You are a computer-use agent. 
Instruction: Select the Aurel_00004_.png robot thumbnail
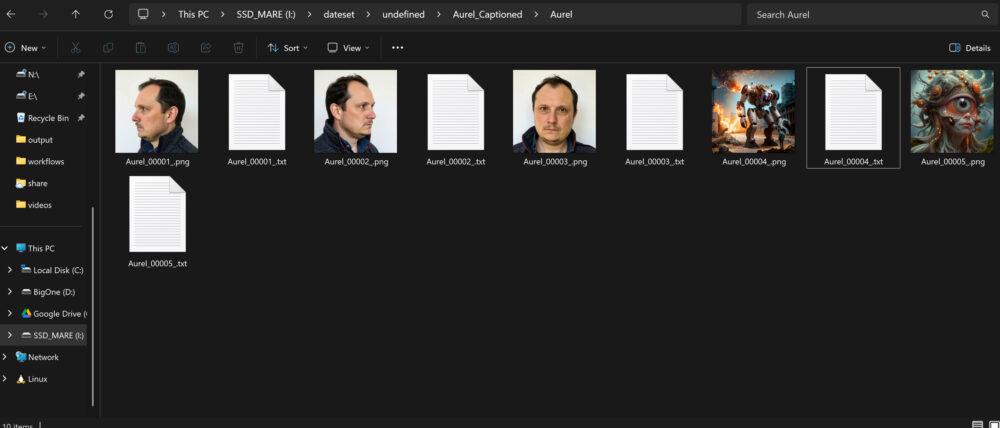pyautogui.click(x=753, y=110)
